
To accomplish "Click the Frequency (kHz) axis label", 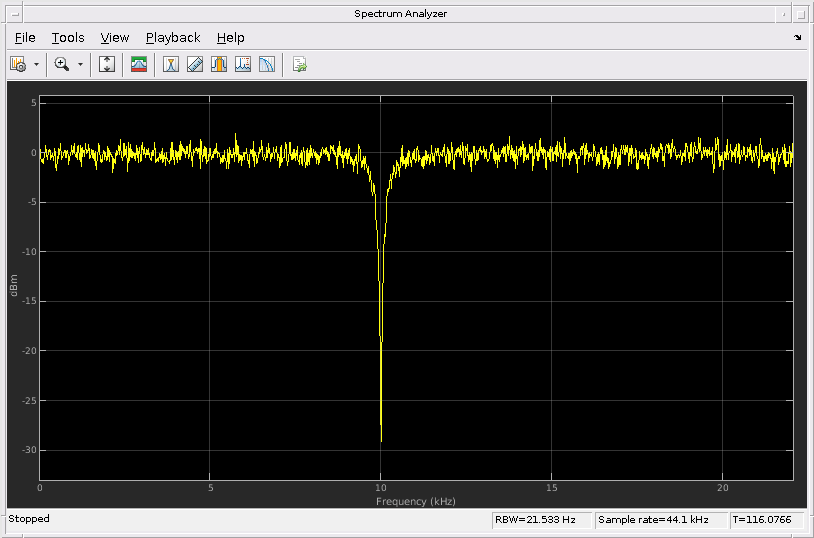I will pyautogui.click(x=416, y=502).
